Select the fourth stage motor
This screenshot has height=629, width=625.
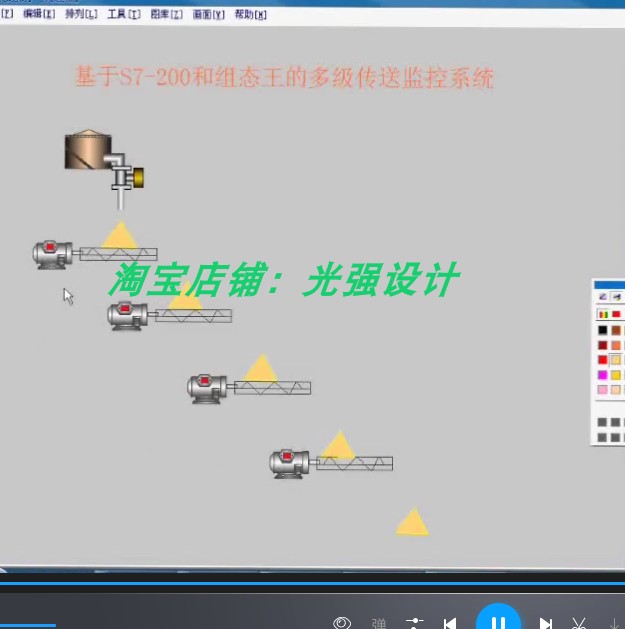tap(289, 464)
